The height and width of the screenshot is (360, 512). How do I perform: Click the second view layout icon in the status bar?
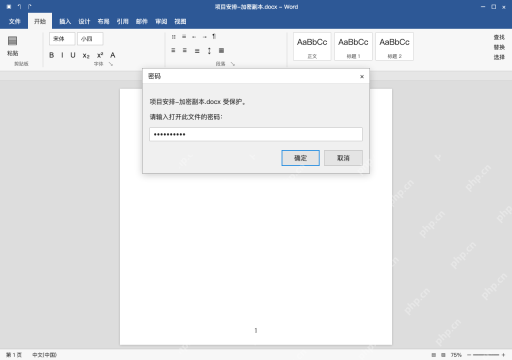coord(443,355)
